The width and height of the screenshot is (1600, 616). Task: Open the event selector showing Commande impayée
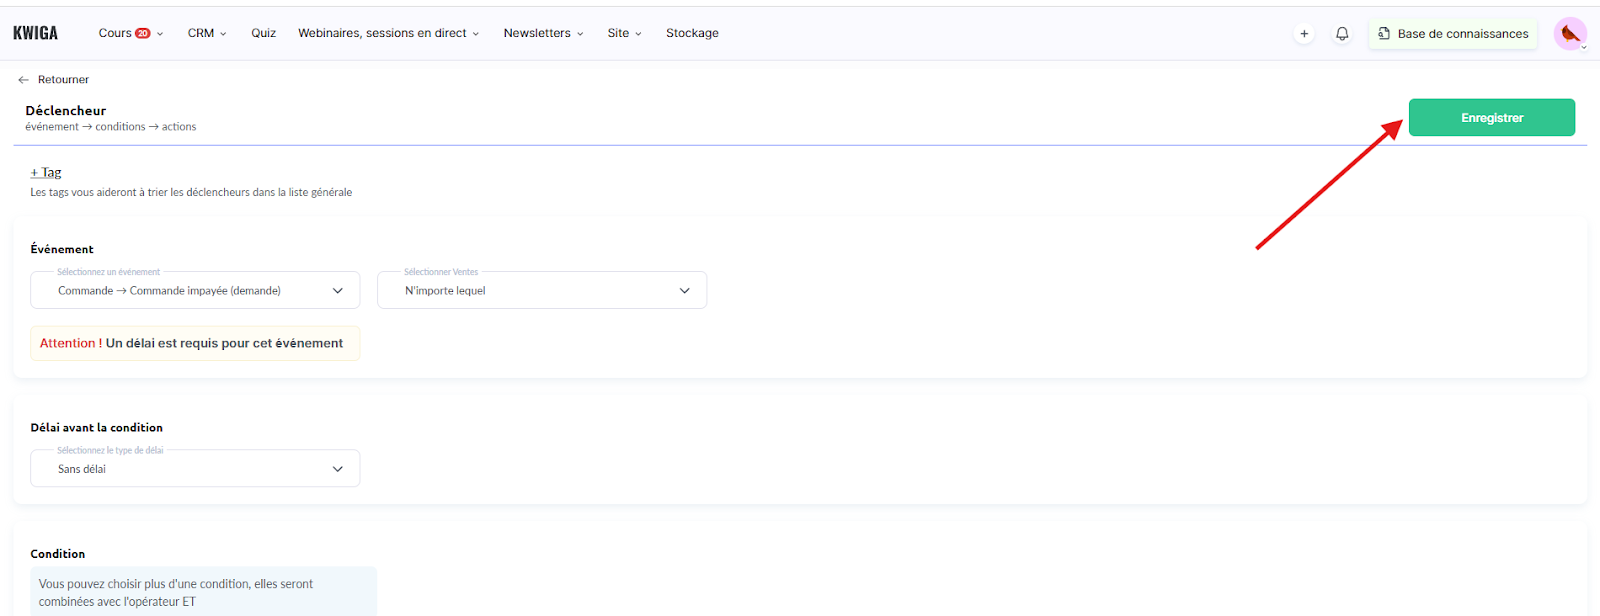195,291
